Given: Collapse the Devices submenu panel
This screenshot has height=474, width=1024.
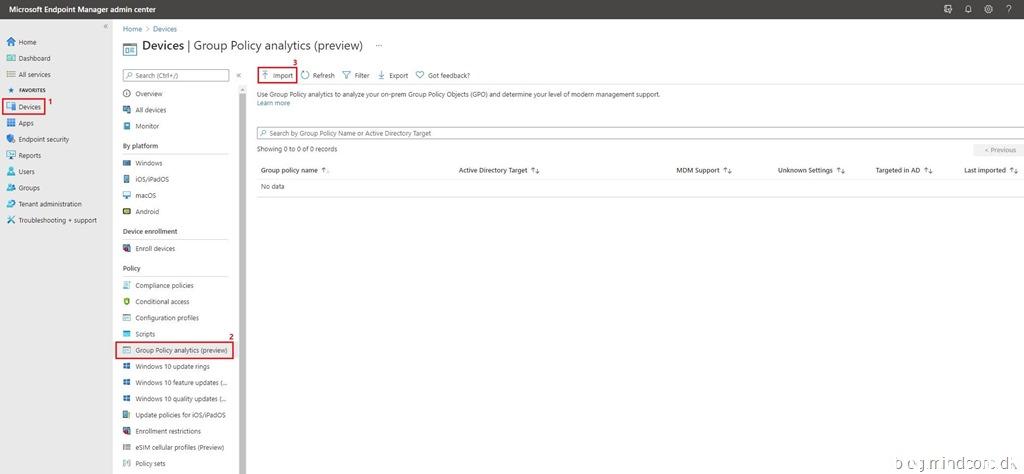Looking at the screenshot, I should click(239, 75).
